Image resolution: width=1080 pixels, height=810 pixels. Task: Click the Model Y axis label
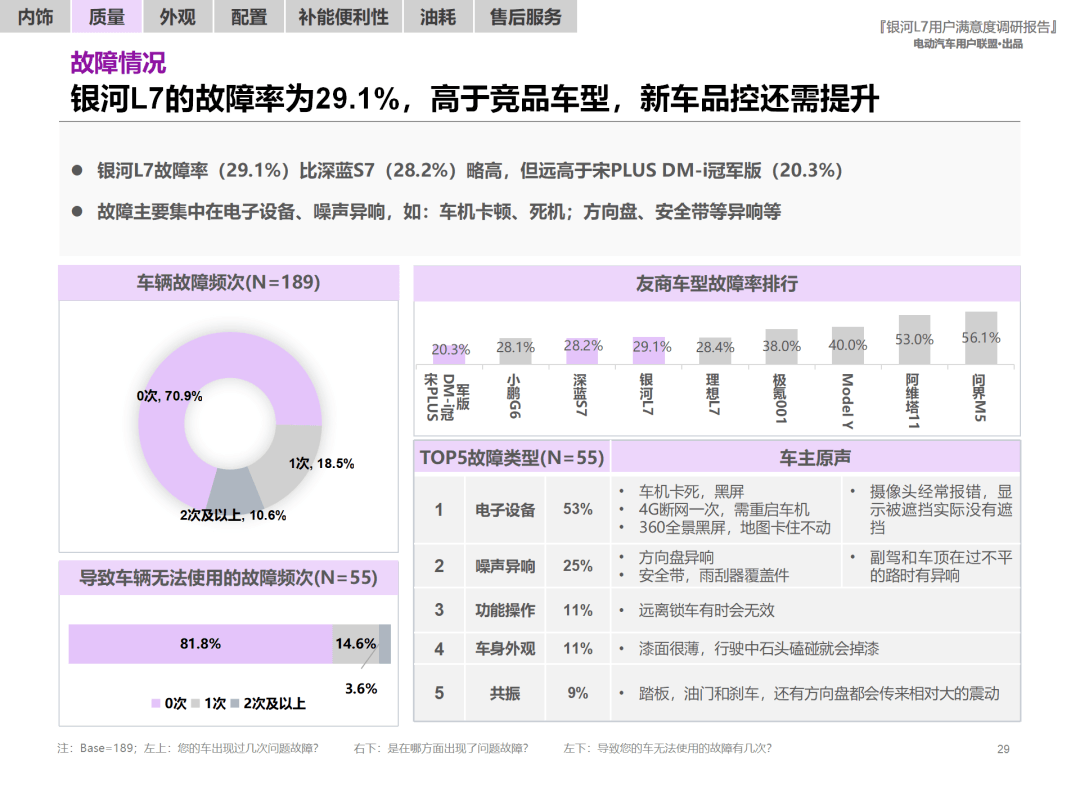click(x=847, y=401)
